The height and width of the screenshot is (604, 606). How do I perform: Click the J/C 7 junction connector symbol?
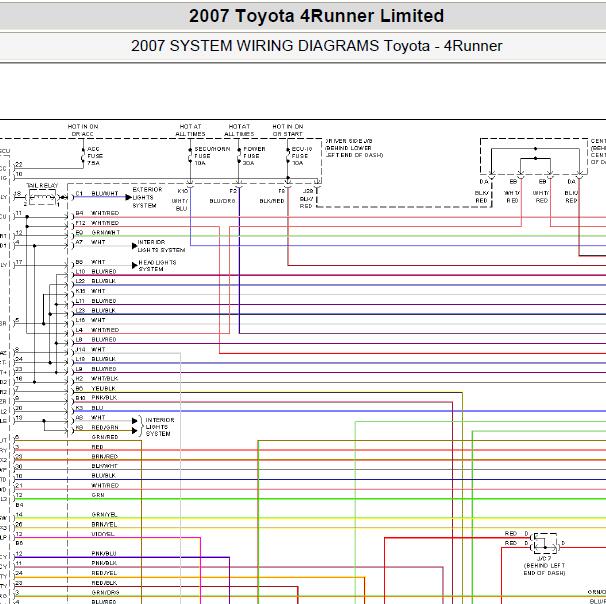544,543
